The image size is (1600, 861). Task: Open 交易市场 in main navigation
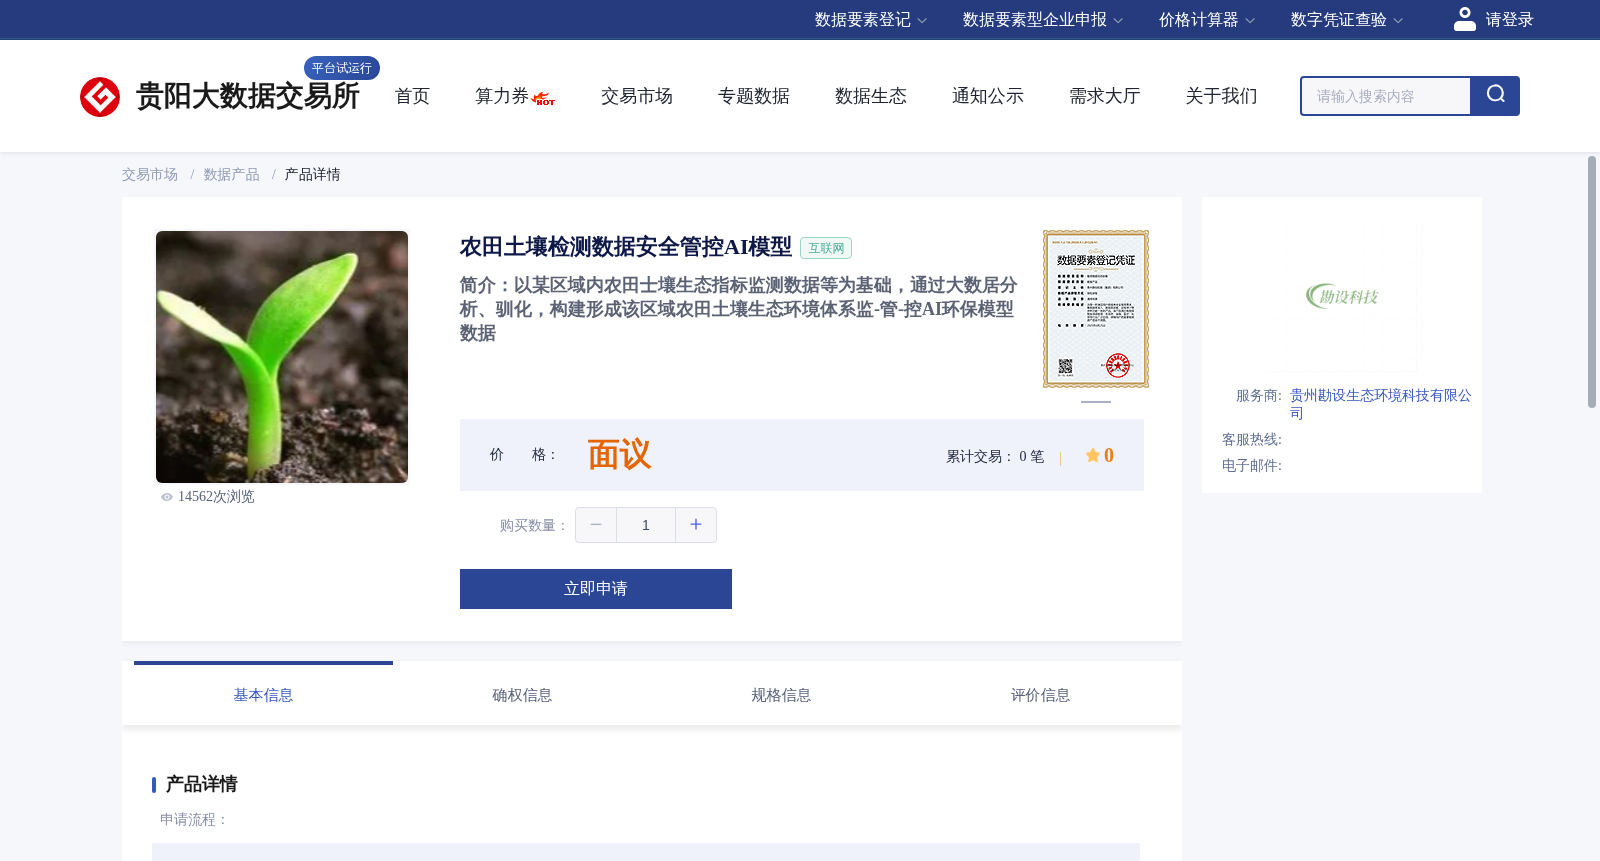pos(637,96)
